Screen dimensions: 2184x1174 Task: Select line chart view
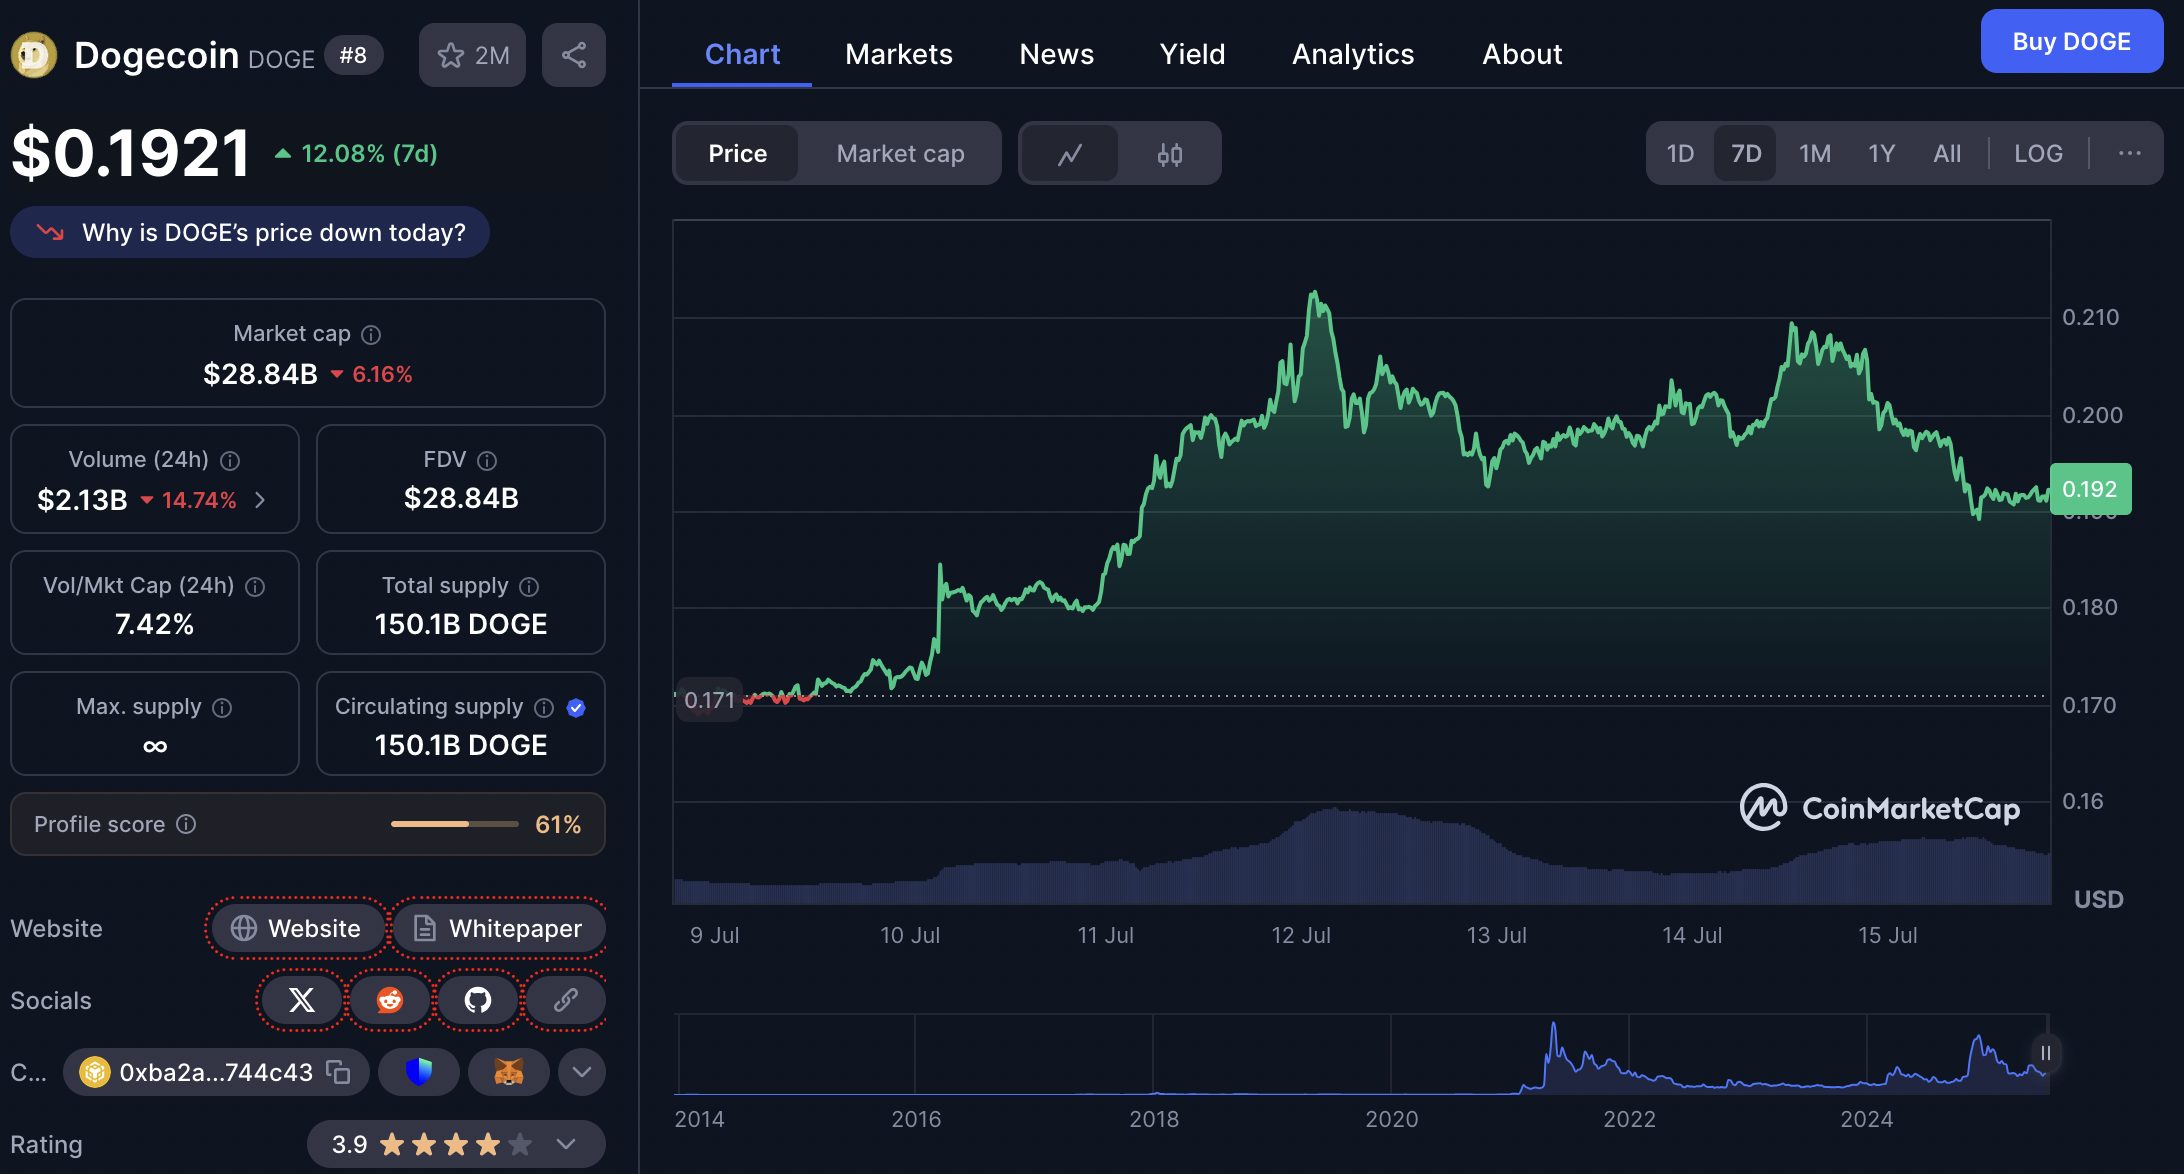(x=1070, y=153)
